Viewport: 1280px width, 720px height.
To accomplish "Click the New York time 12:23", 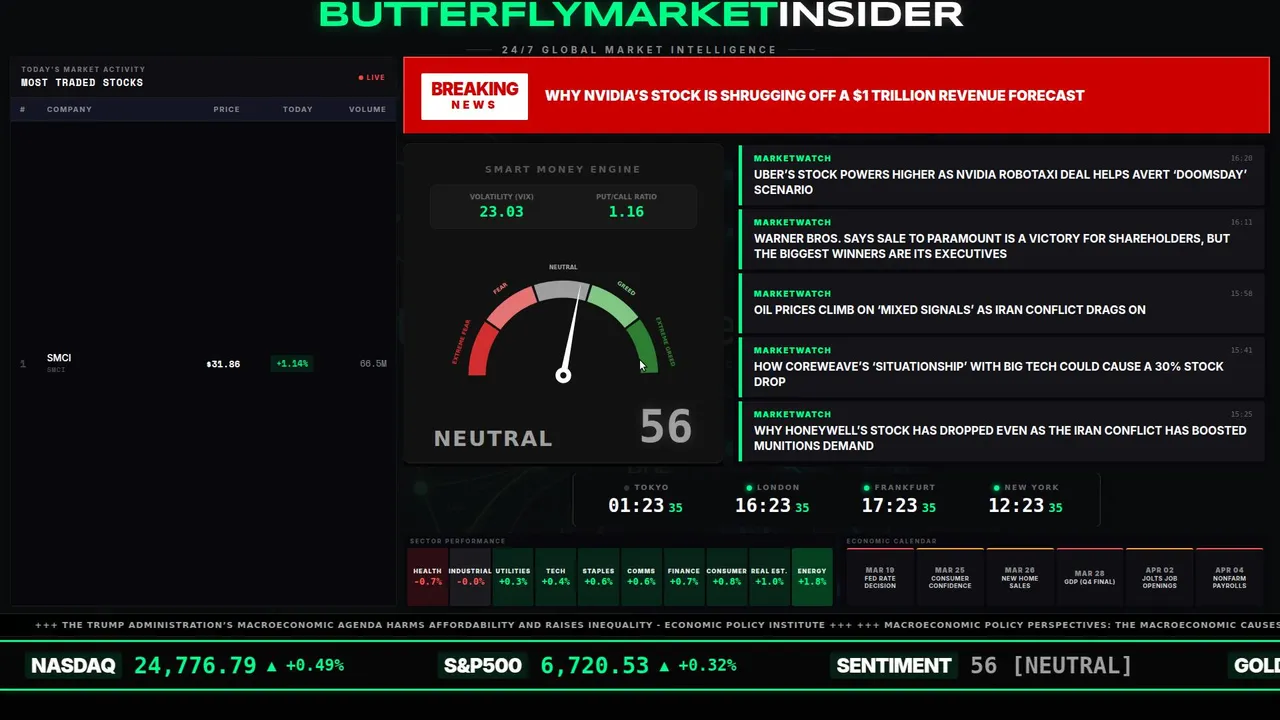I will click(1016, 506).
